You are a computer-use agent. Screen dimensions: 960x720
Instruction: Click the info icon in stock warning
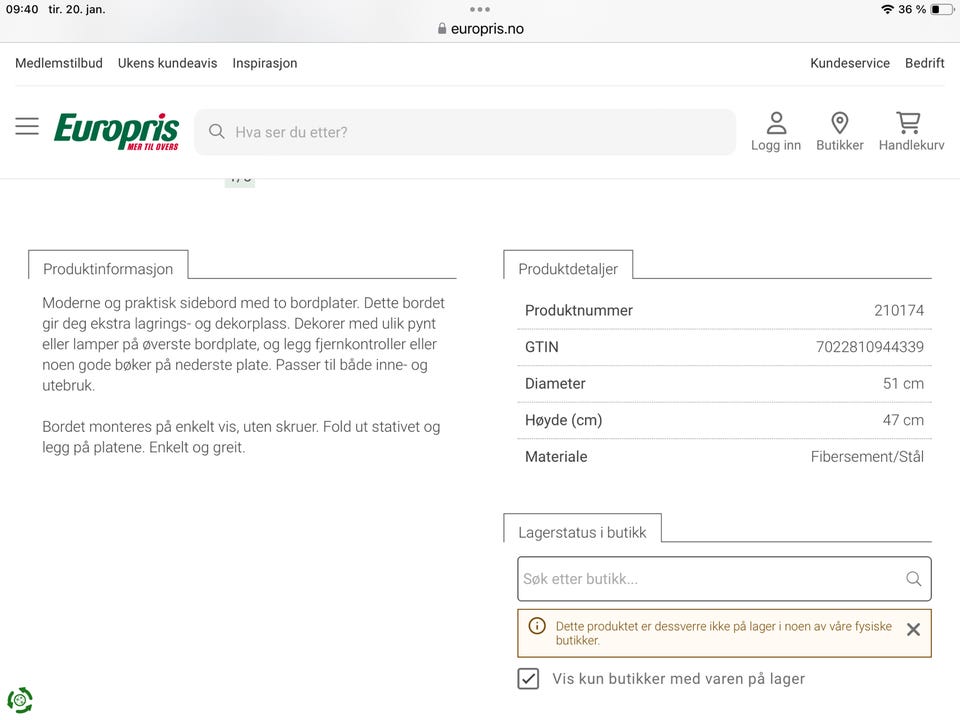click(537, 626)
